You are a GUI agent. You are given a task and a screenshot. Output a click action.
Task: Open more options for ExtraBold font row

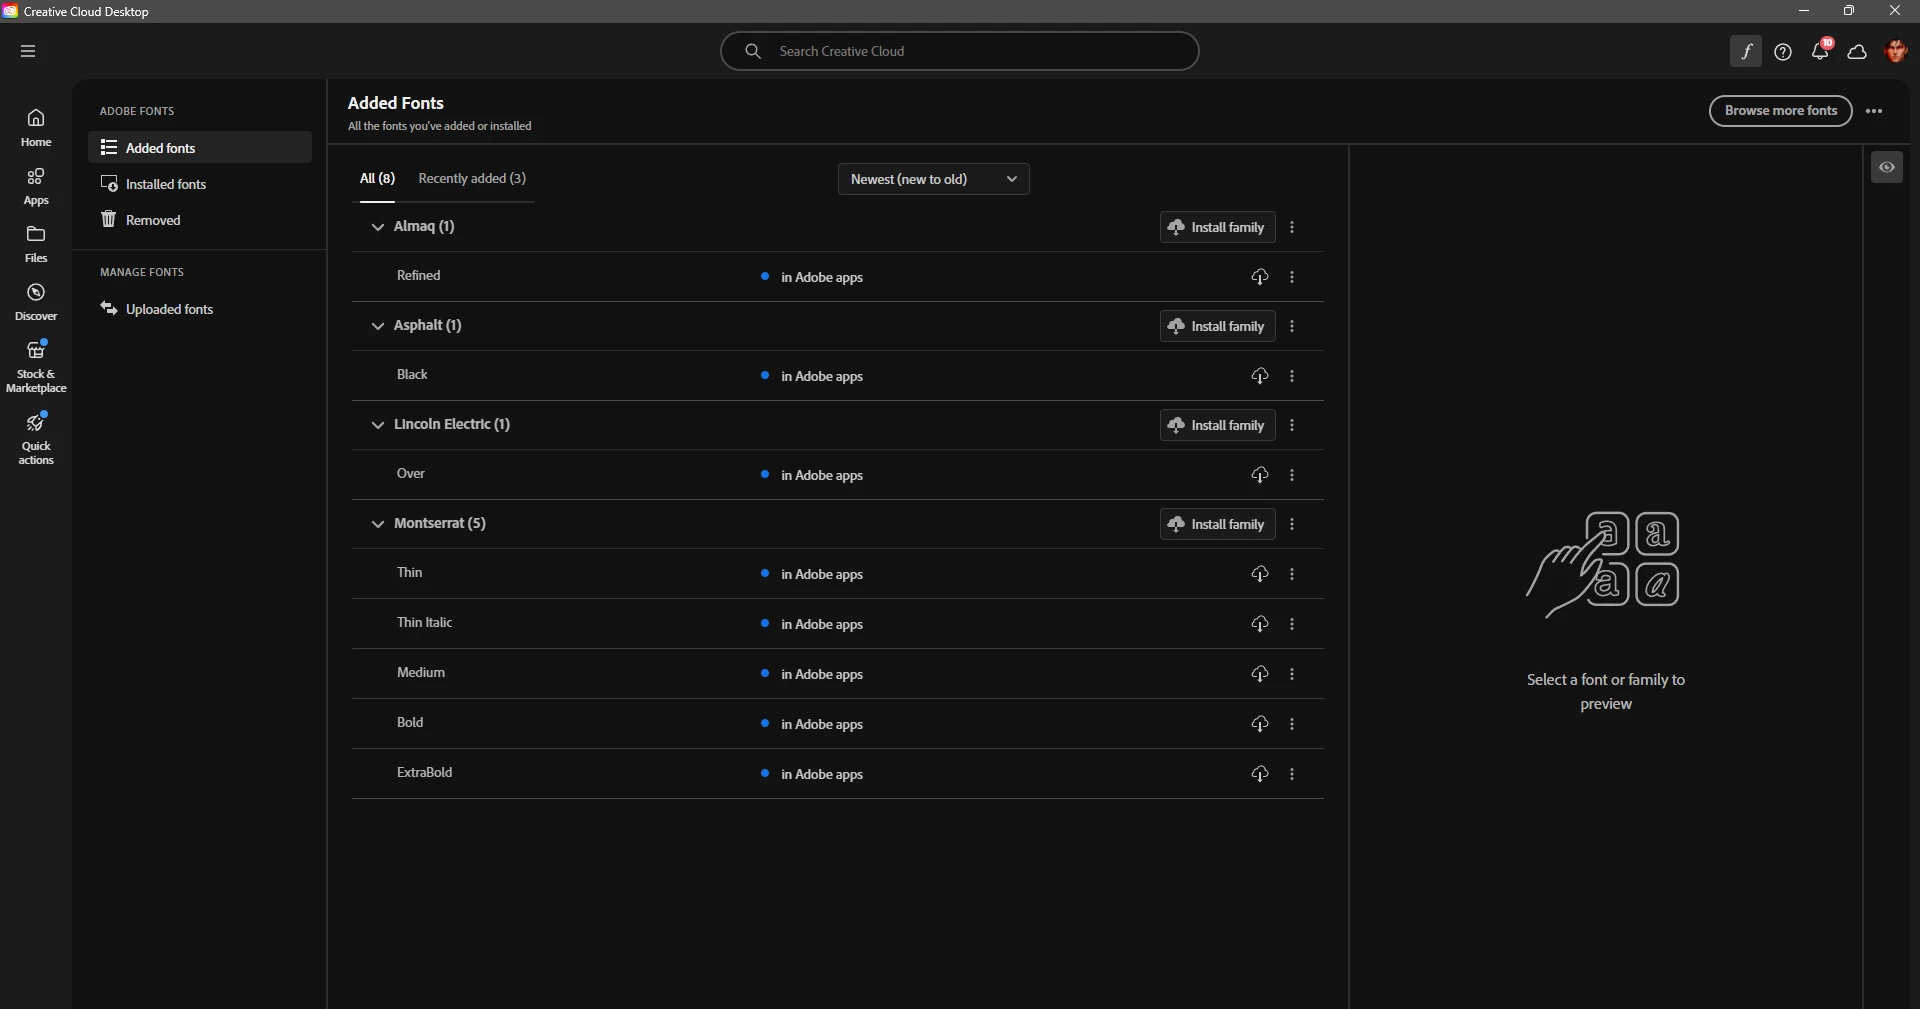coord(1292,774)
